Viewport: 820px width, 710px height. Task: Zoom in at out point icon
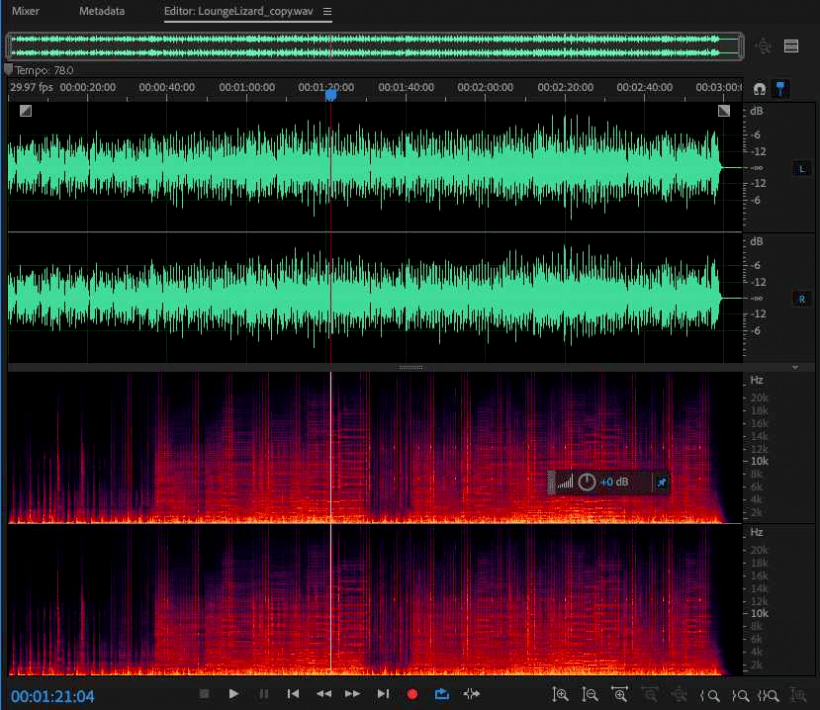point(739,695)
